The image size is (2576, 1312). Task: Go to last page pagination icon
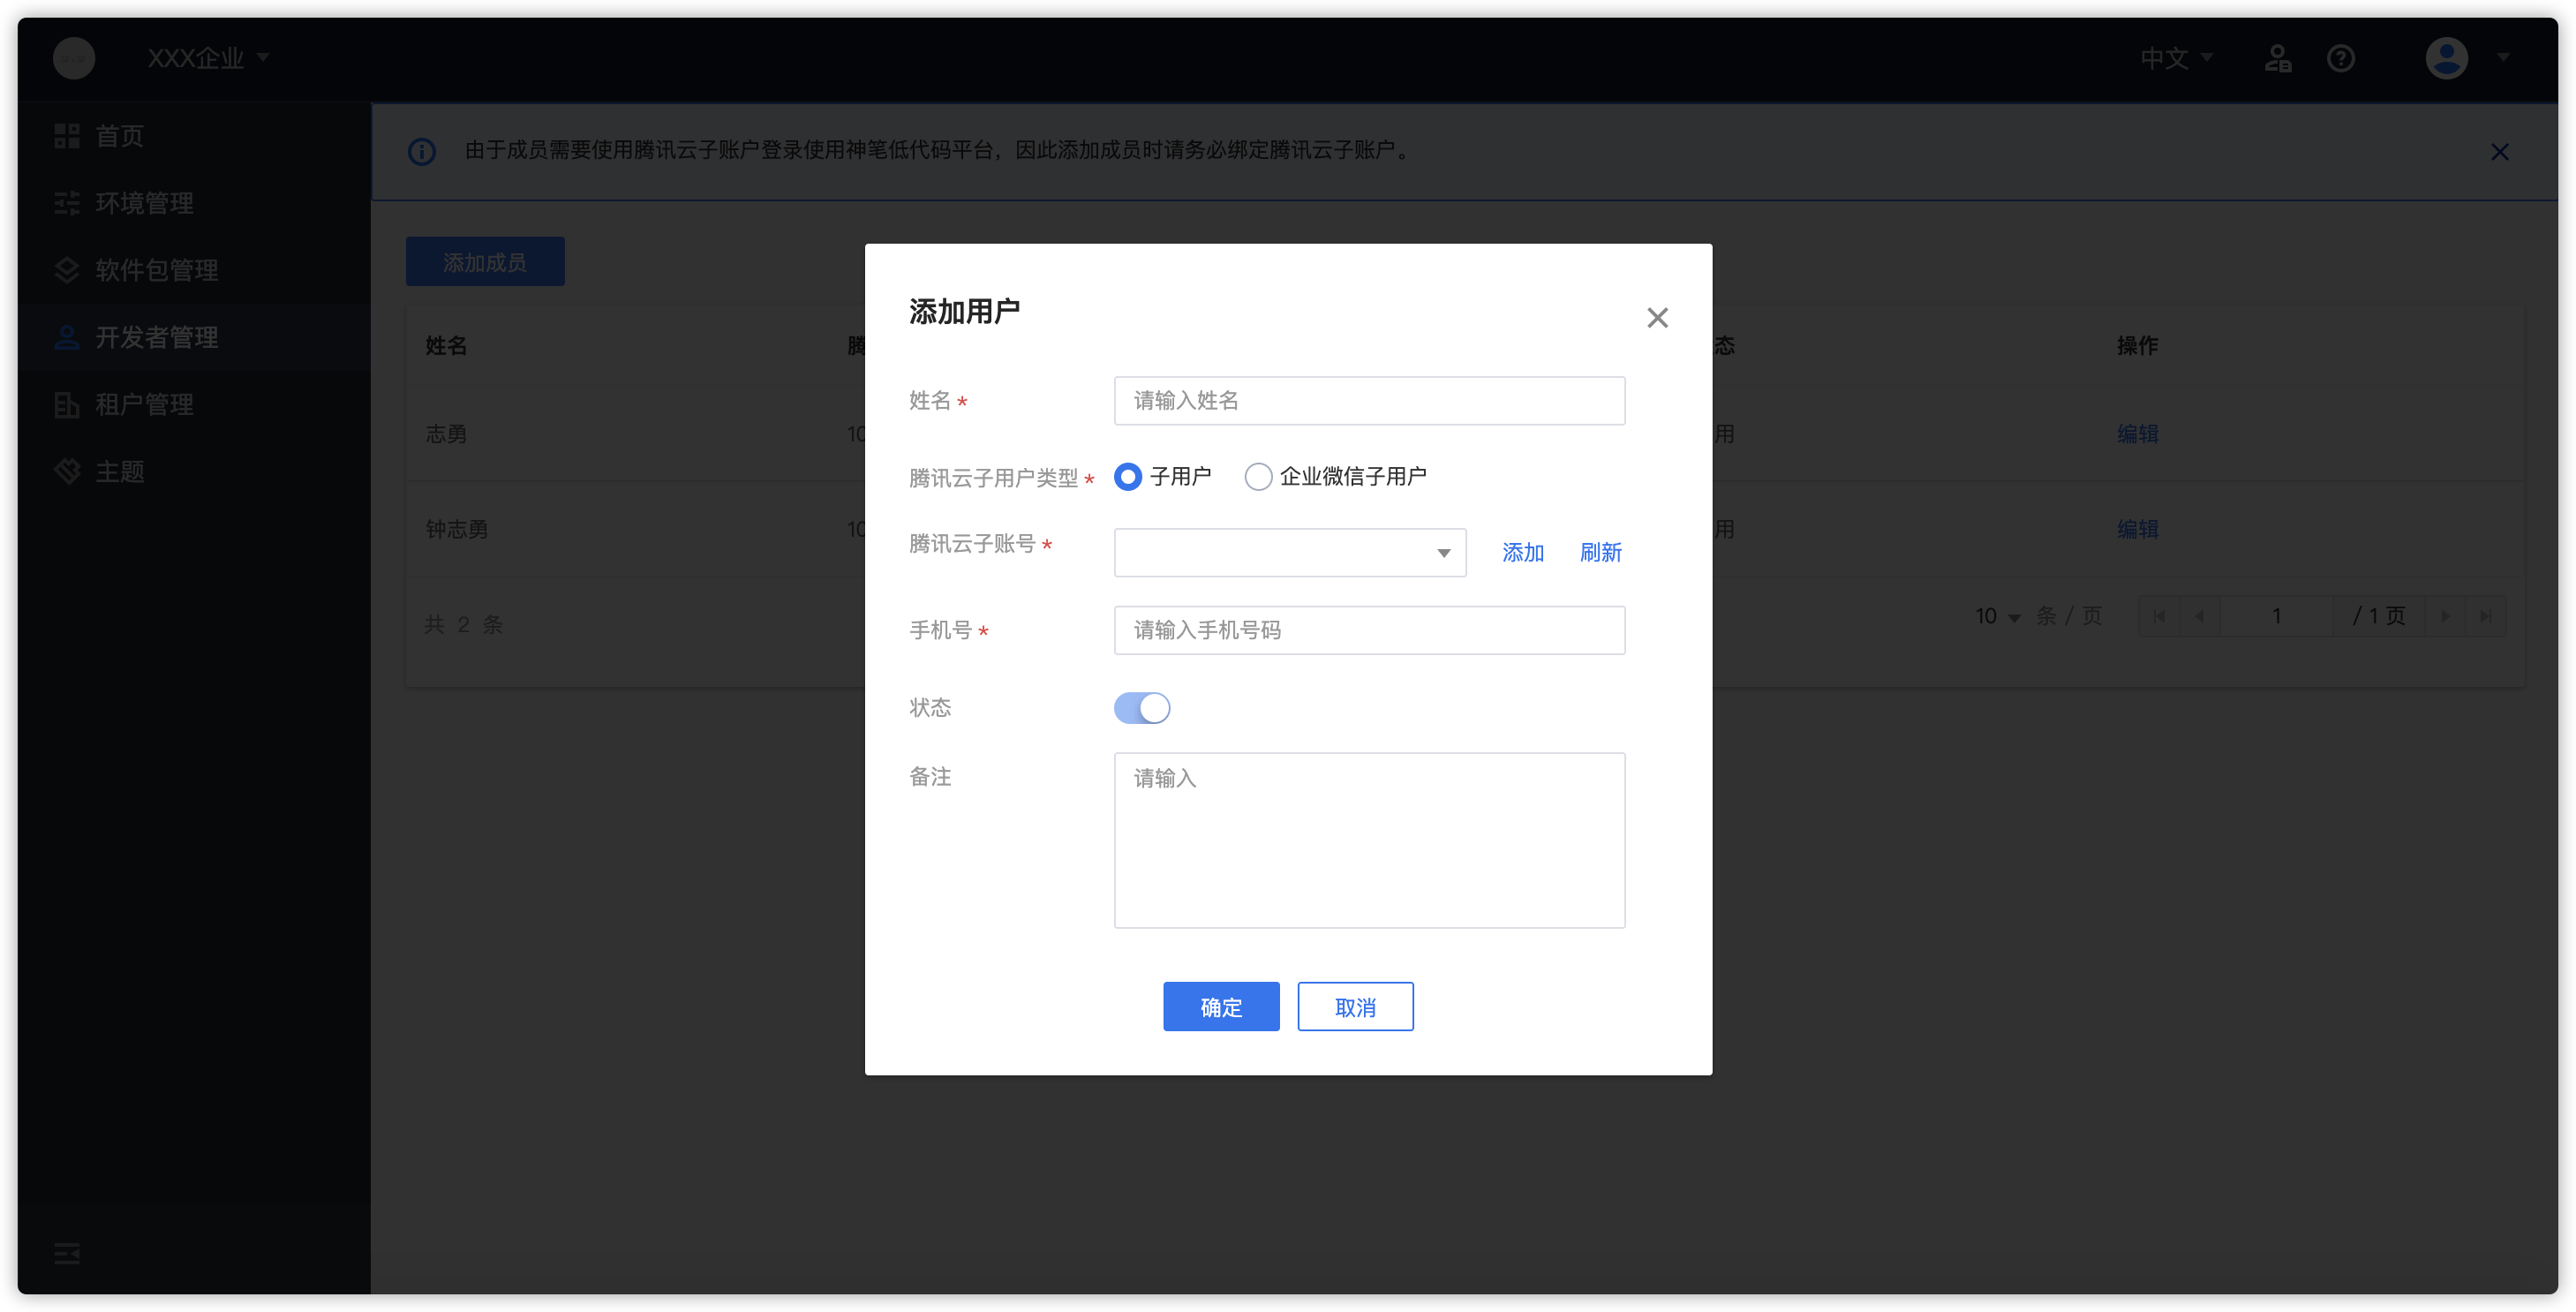(x=2485, y=616)
